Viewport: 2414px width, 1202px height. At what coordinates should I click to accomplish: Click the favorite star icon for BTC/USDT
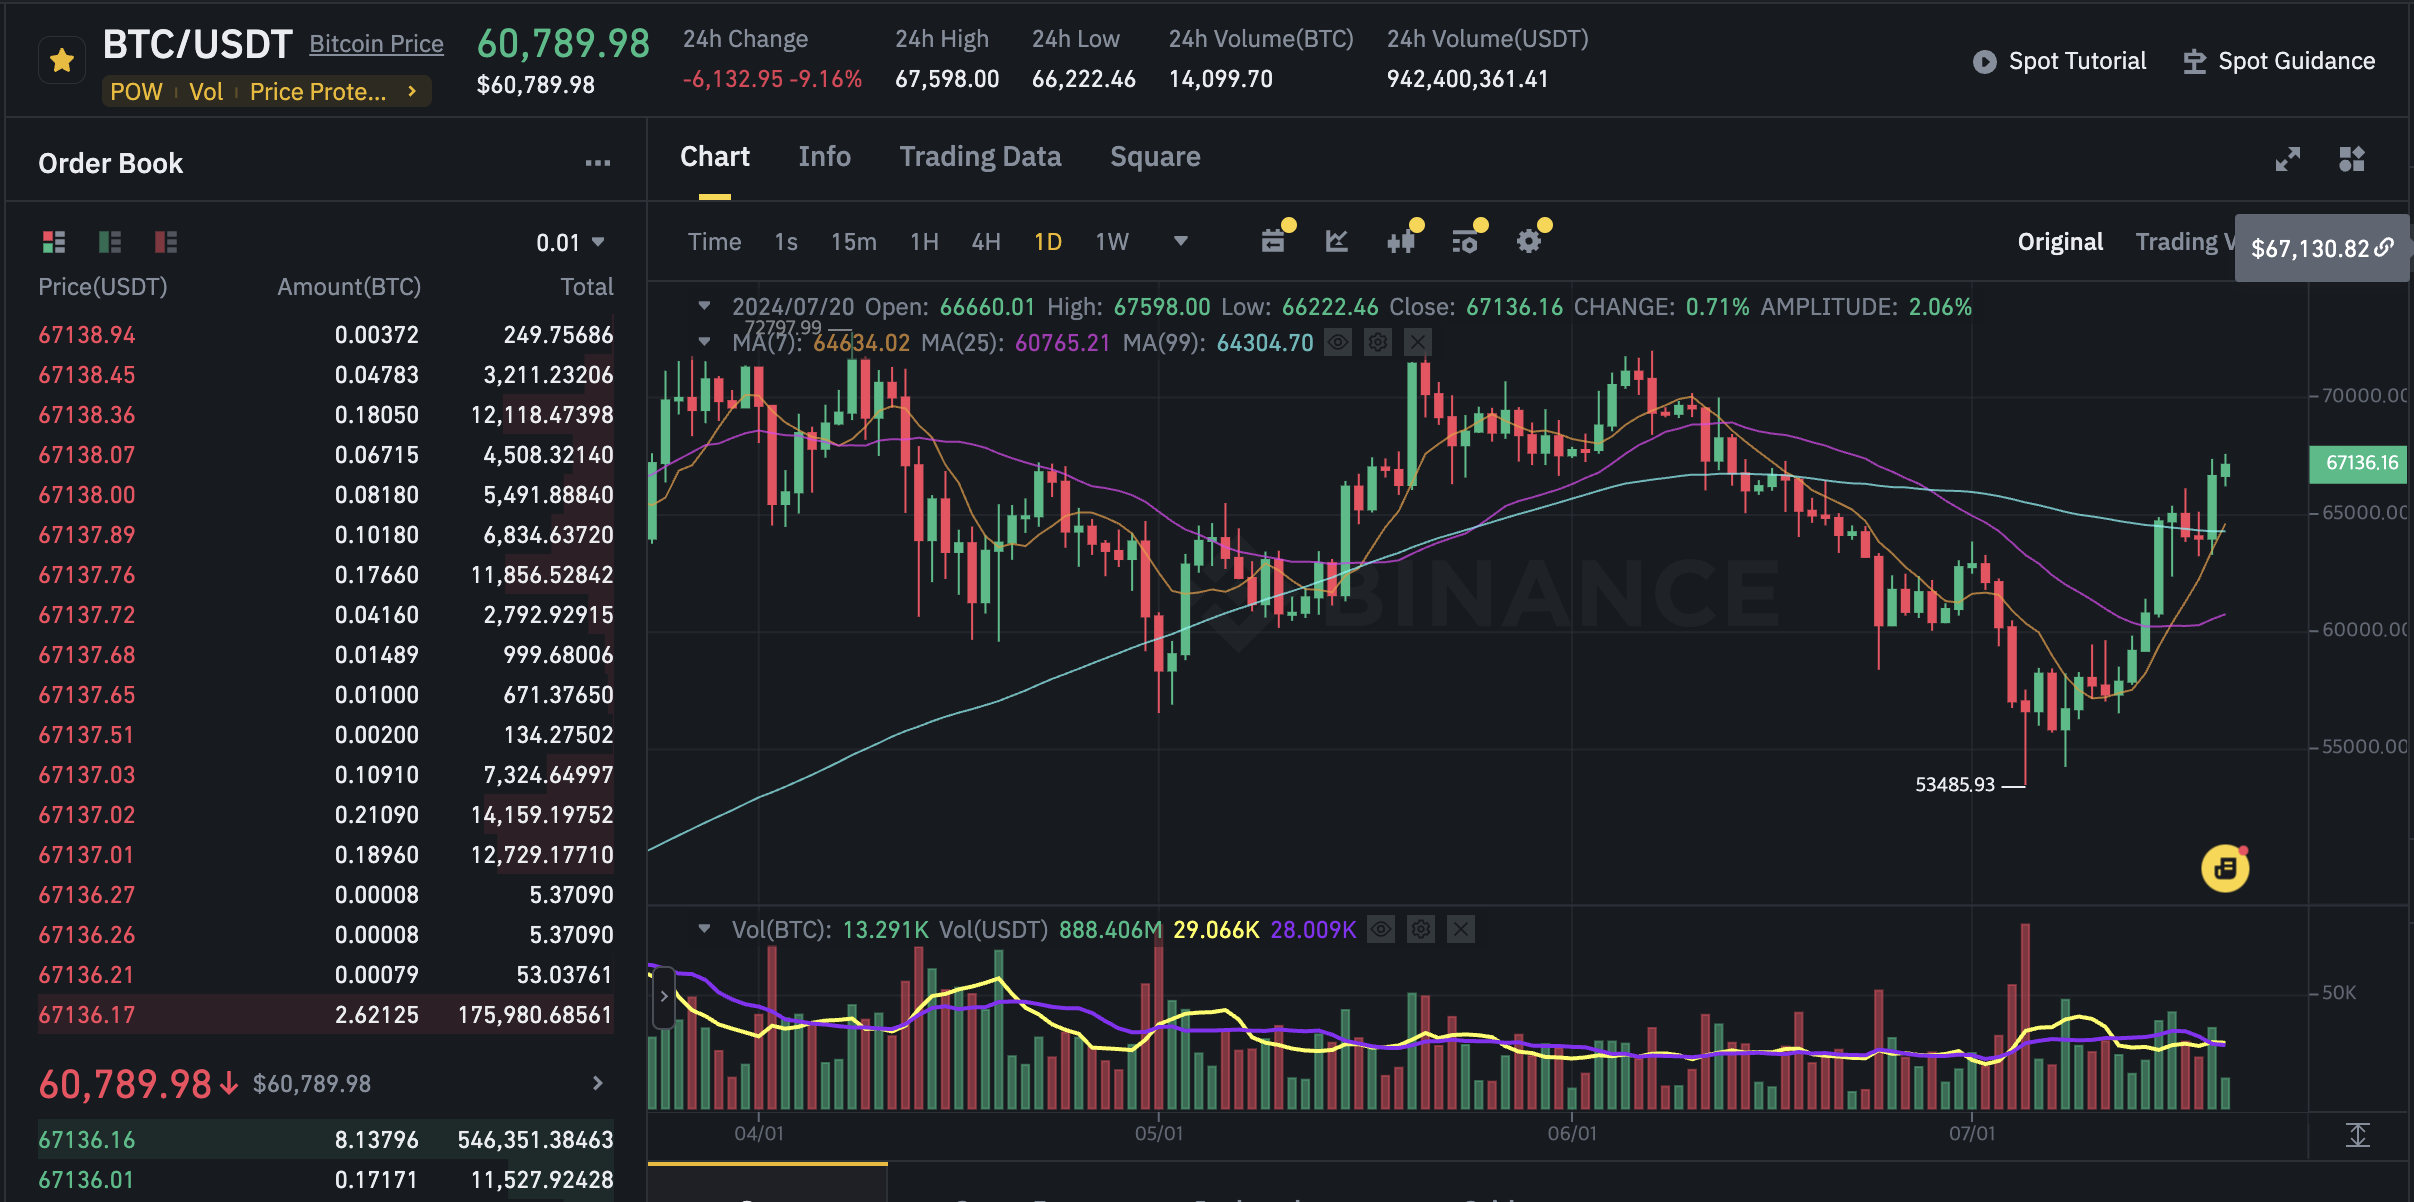pos(62,61)
